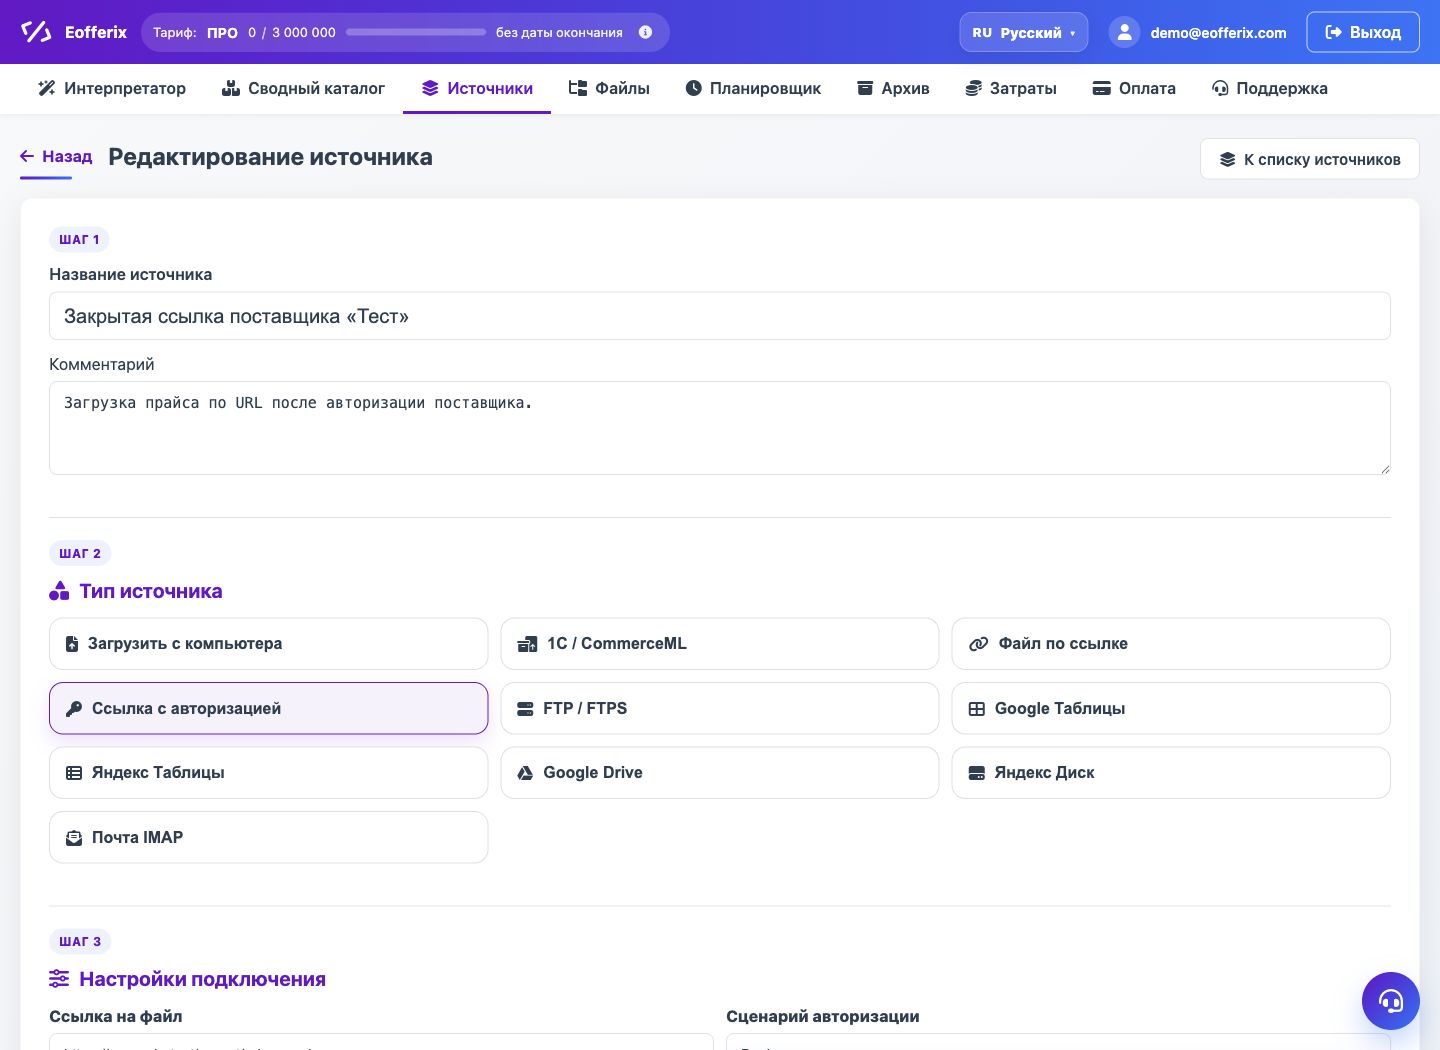Click К списку источников button
Image resolution: width=1440 pixels, height=1050 pixels.
1310,159
